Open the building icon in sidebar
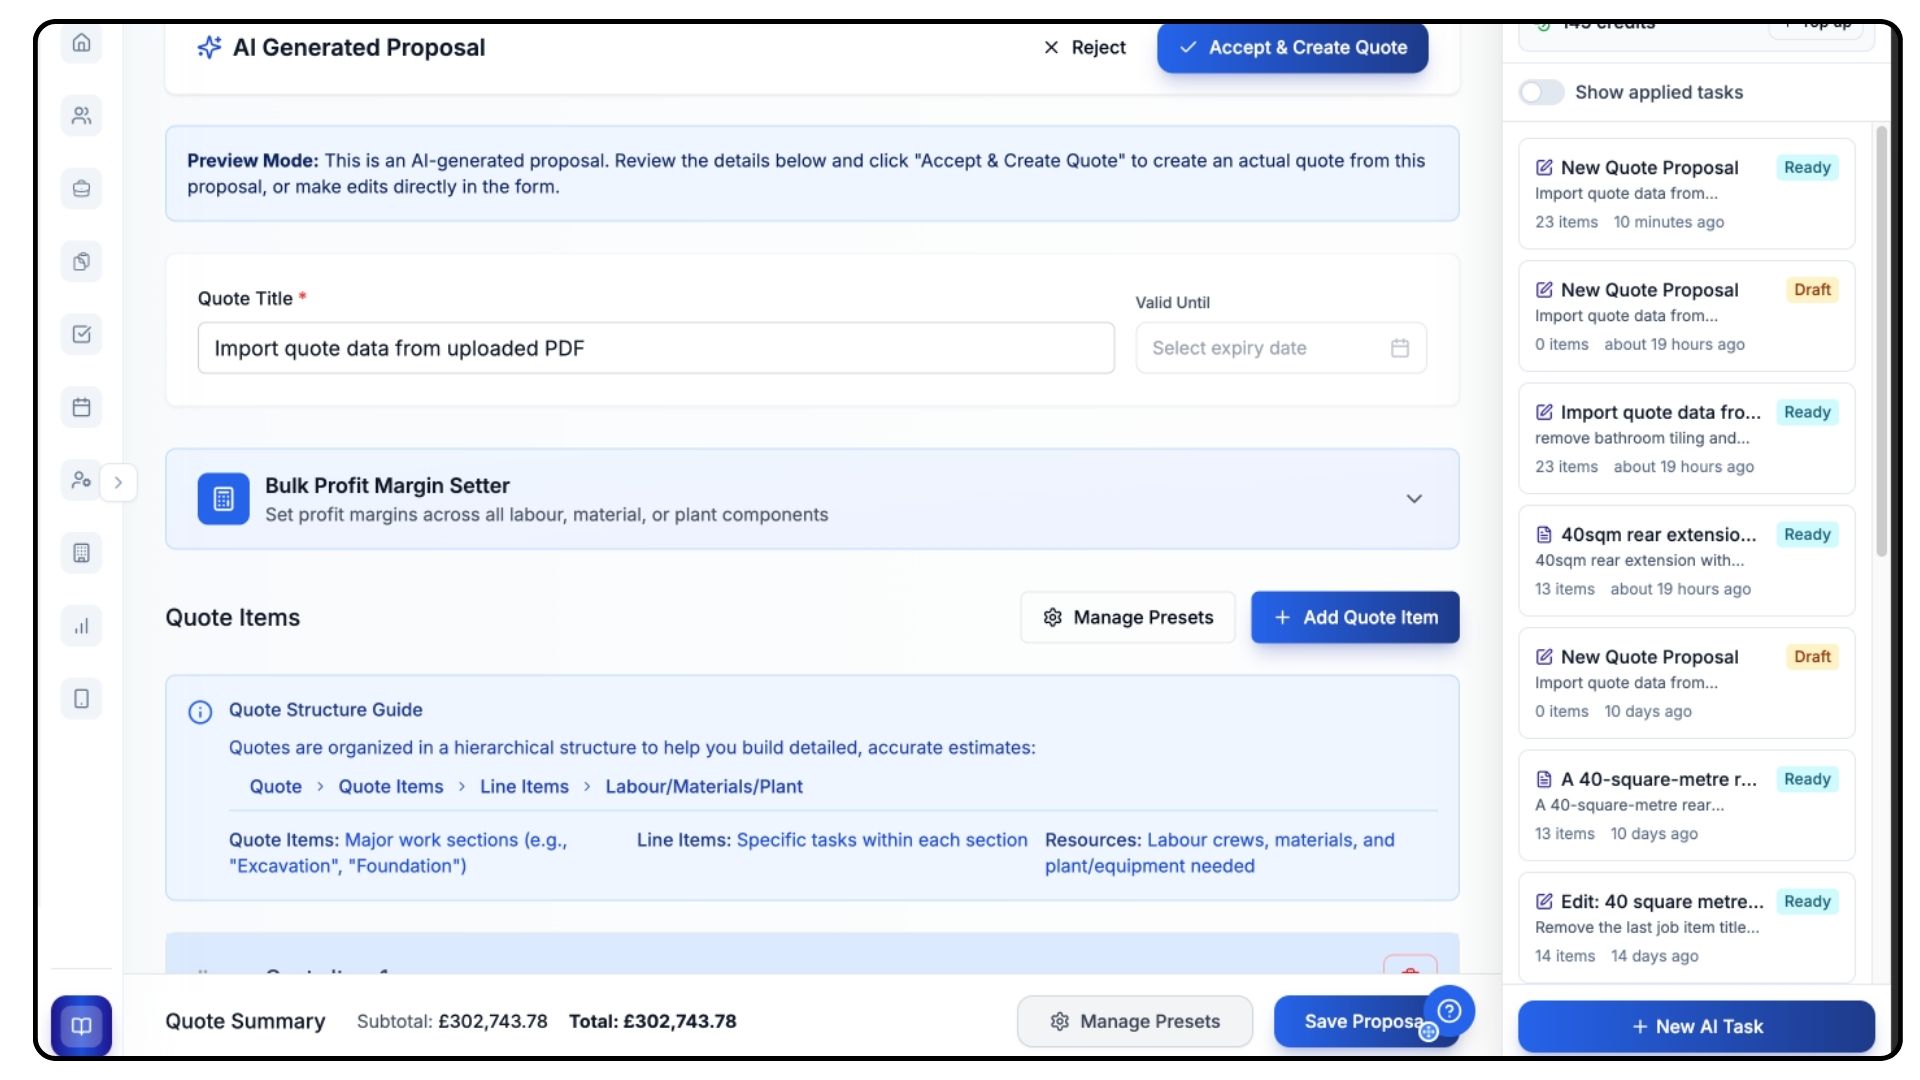 [82, 553]
